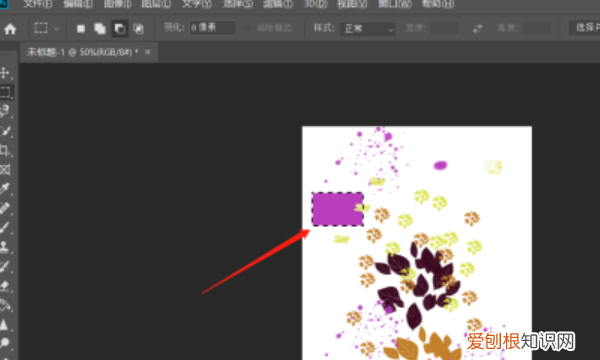Image resolution: width=600 pixels, height=360 pixels.
Task: Select New Selection mode icon
Action: click(x=81, y=29)
